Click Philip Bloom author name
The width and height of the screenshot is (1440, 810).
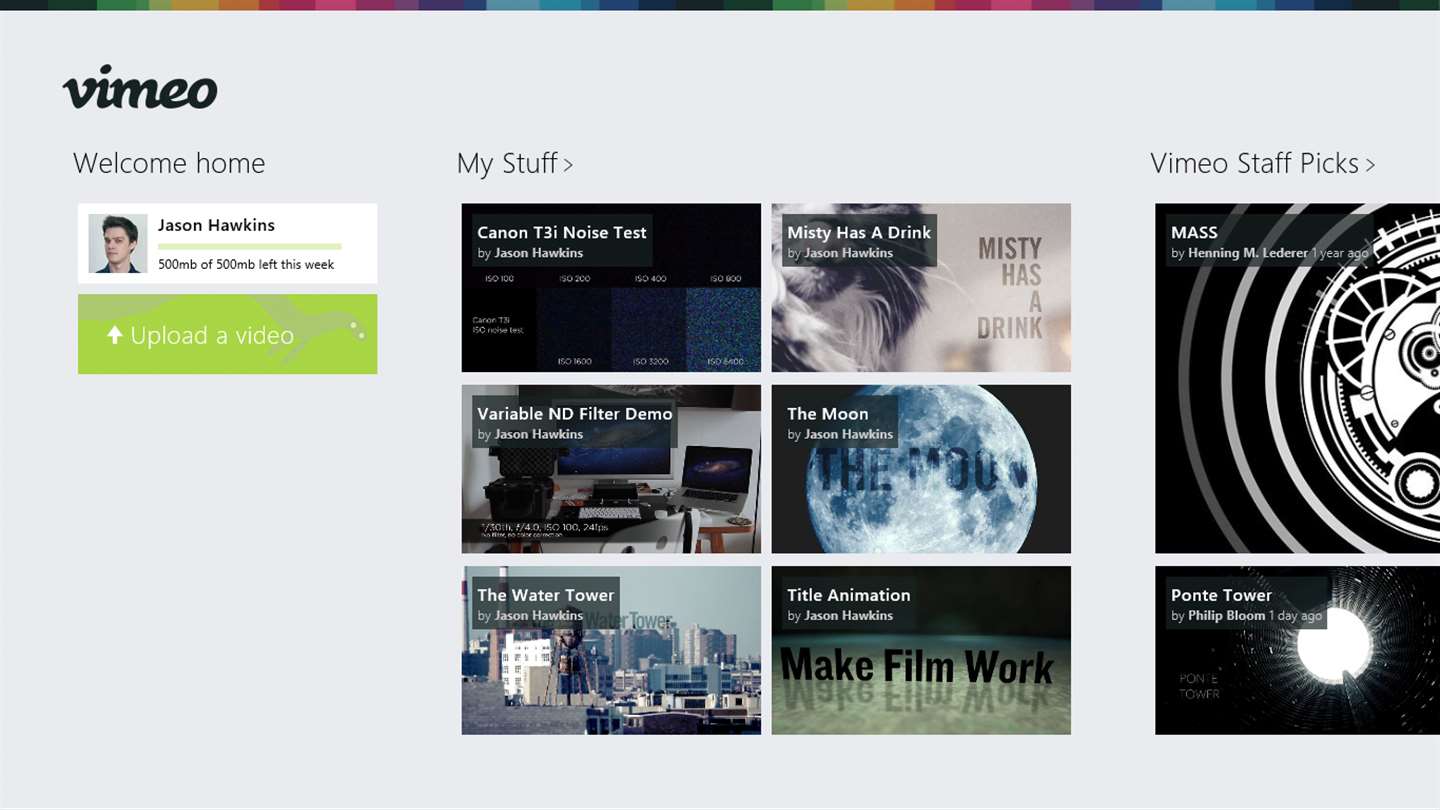[x=1226, y=616]
